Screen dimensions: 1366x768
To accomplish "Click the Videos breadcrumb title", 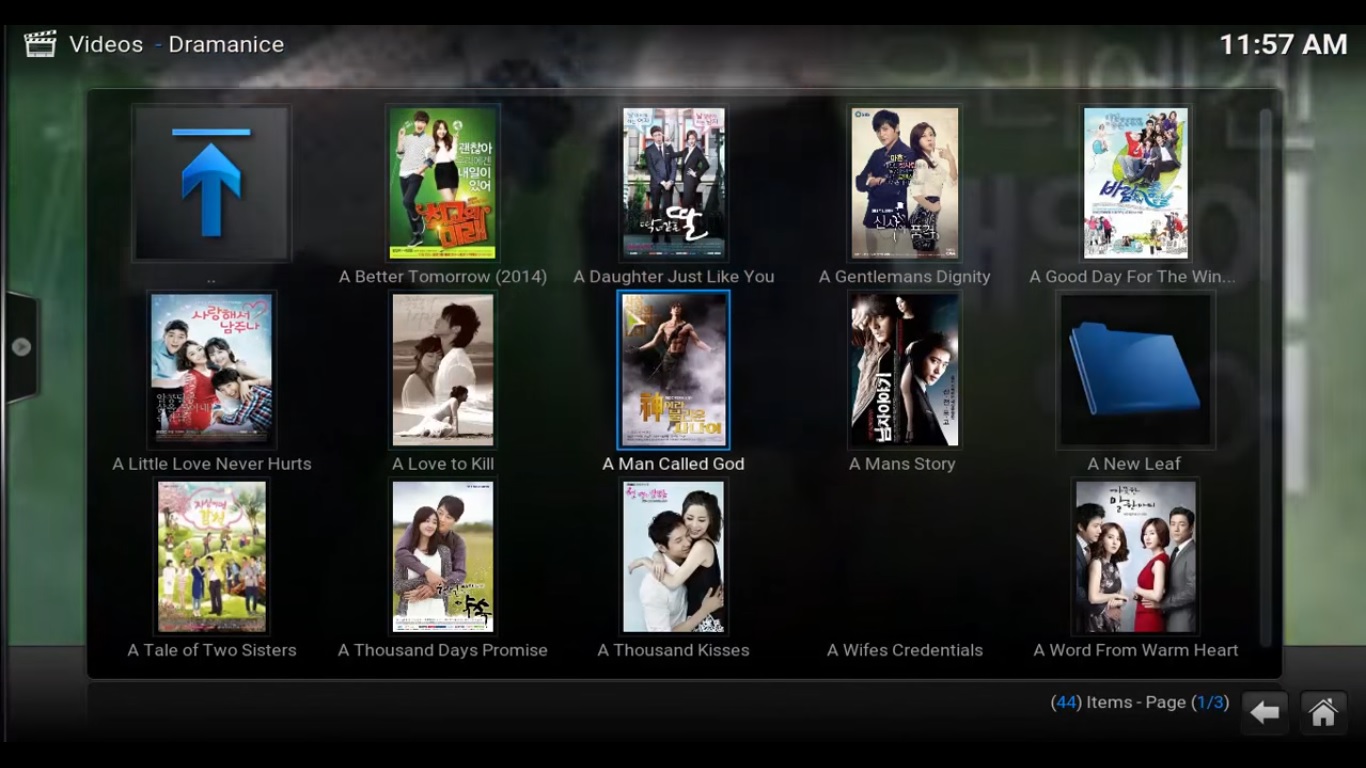I will pyautogui.click(x=106, y=44).
